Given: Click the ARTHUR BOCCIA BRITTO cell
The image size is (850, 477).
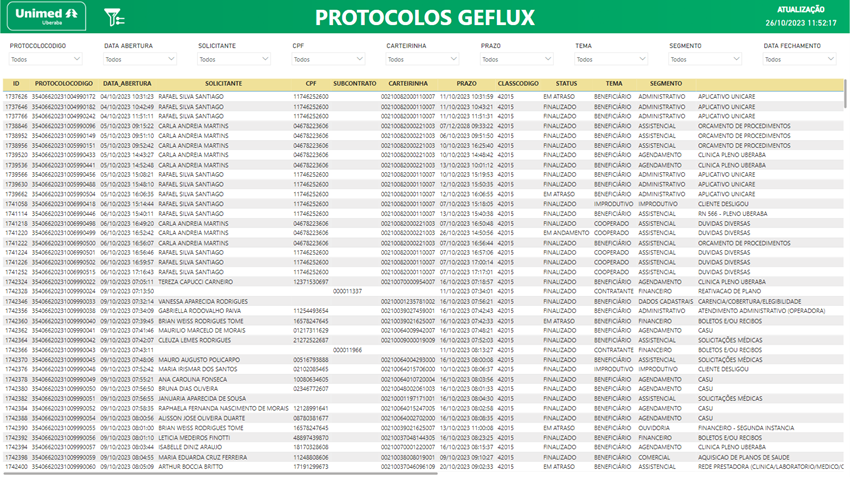Looking at the screenshot, I should [190, 467].
